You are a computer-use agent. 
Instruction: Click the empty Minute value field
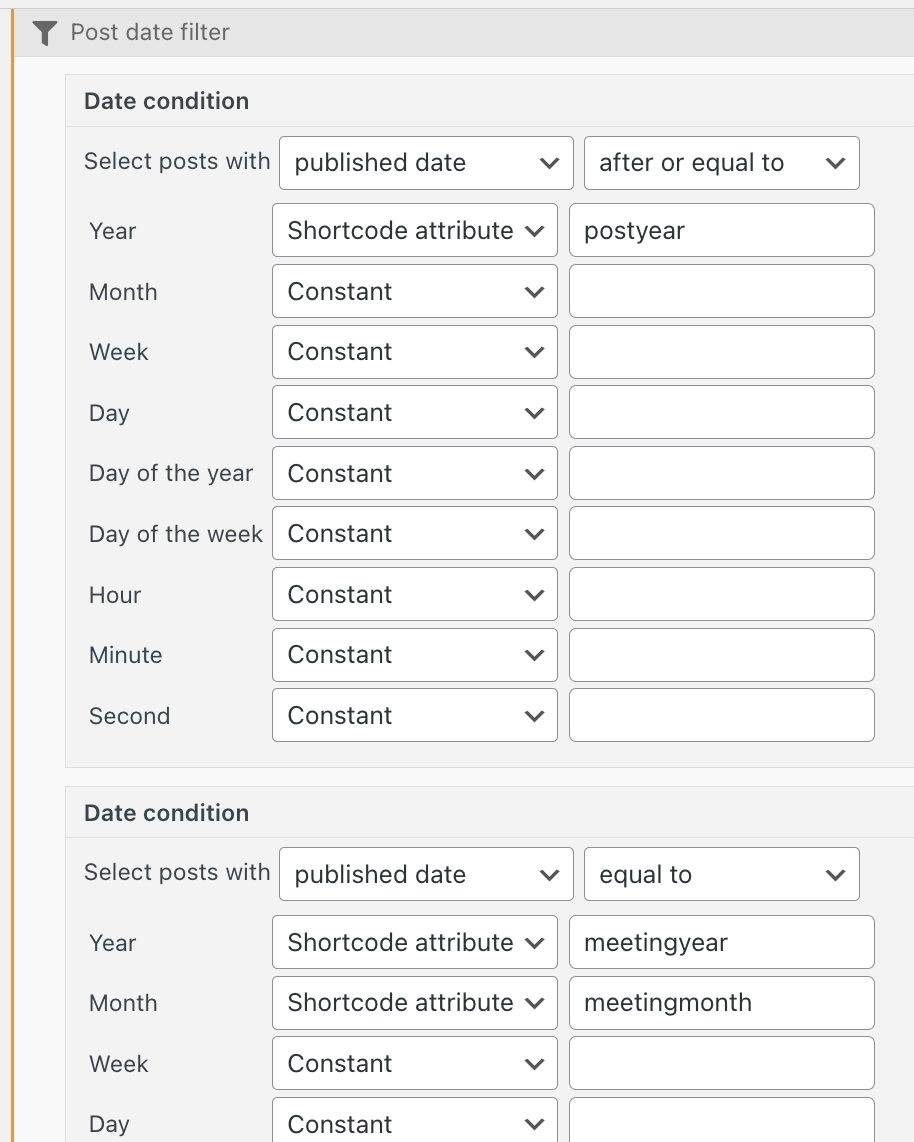pyautogui.click(x=722, y=655)
